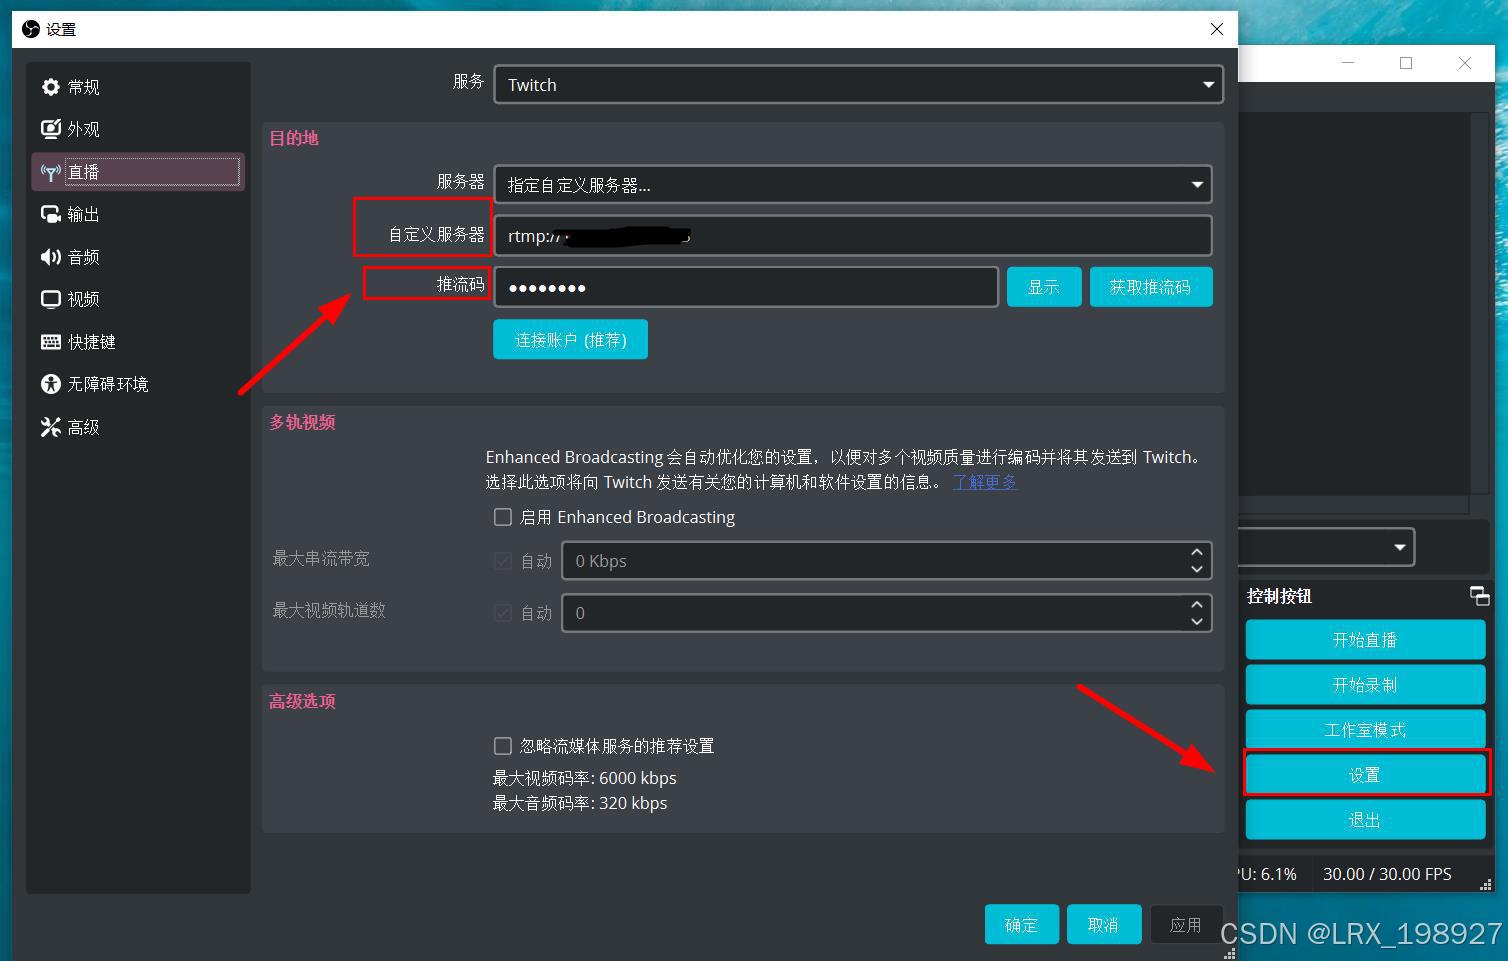Click 退出 button in OBS controls
Image resolution: width=1508 pixels, height=961 pixels.
(1365, 820)
